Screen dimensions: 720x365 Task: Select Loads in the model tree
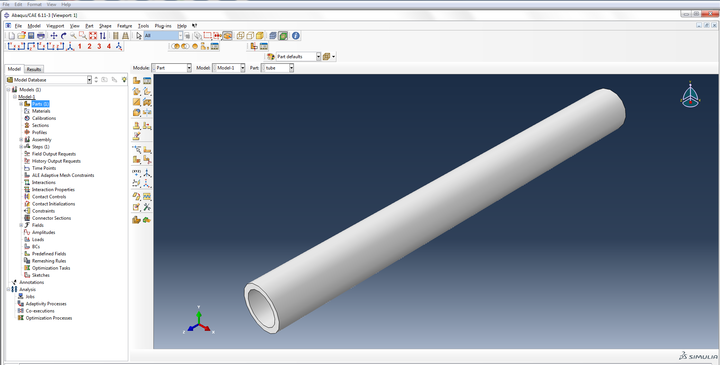click(x=38, y=240)
